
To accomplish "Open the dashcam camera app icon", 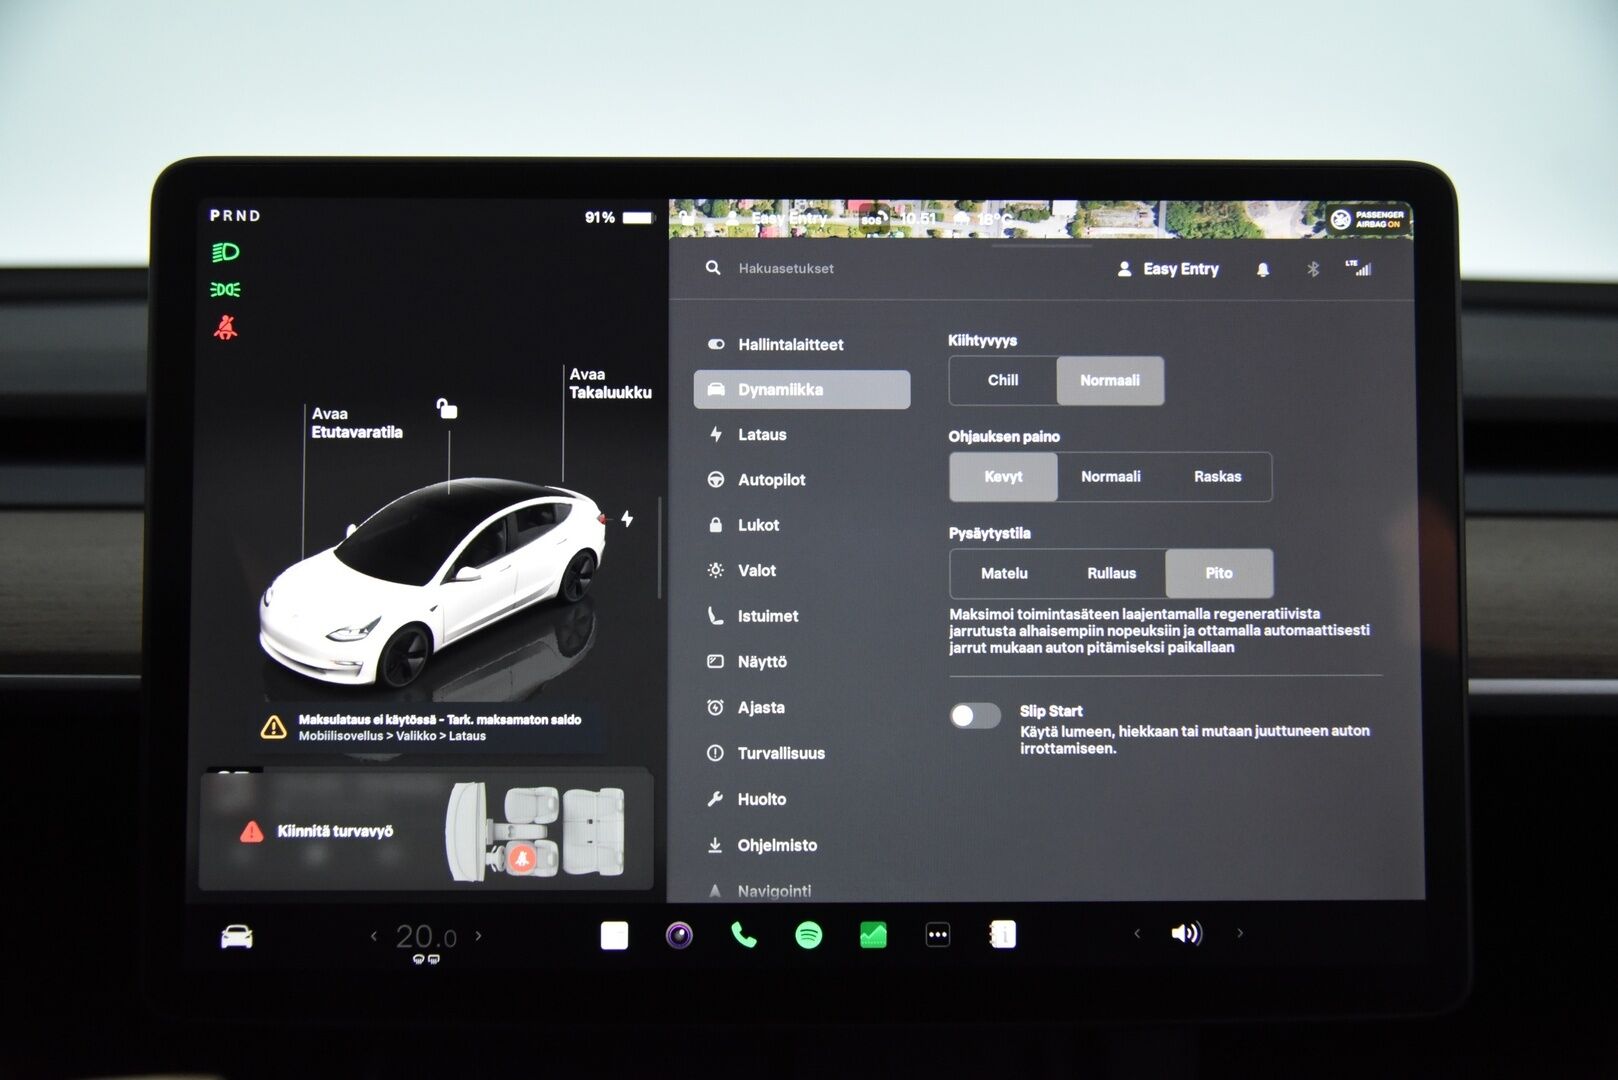I will [679, 935].
